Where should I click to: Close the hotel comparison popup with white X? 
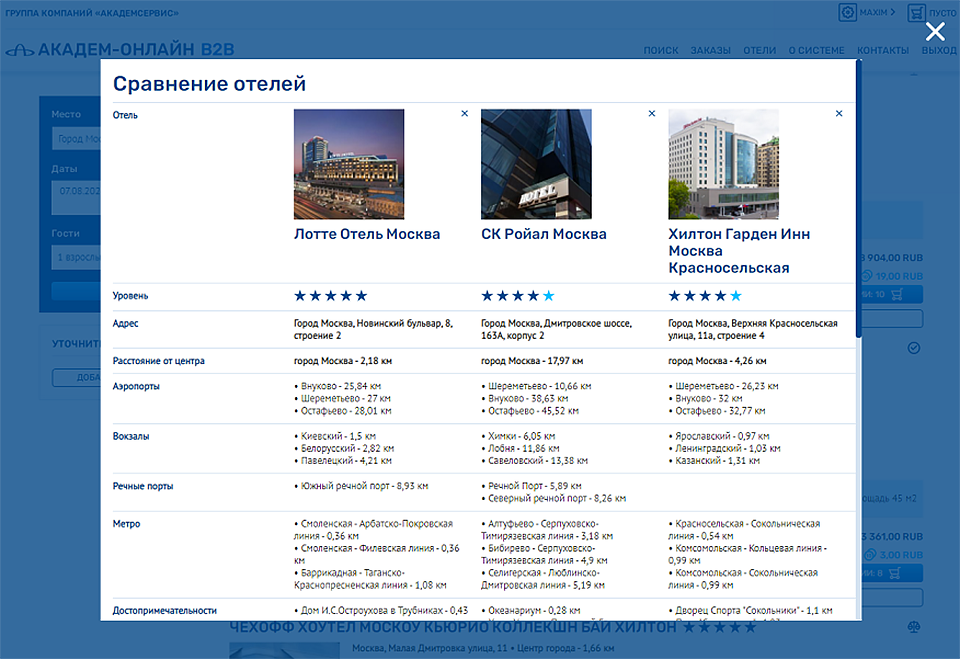[x=935, y=31]
